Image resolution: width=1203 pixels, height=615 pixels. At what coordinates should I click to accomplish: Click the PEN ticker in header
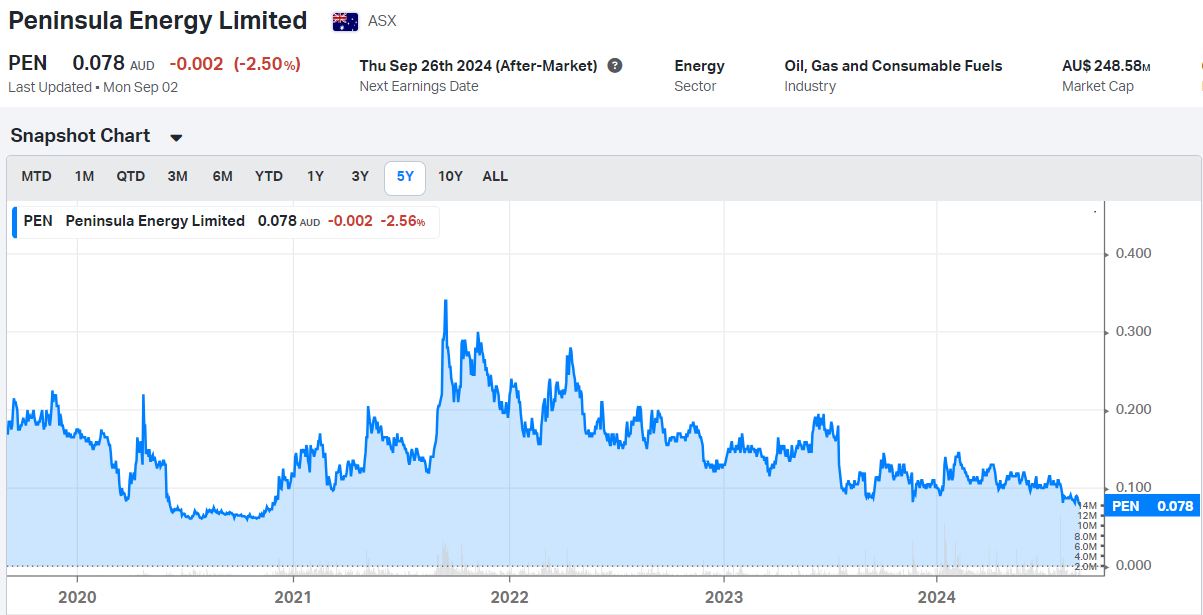point(28,64)
